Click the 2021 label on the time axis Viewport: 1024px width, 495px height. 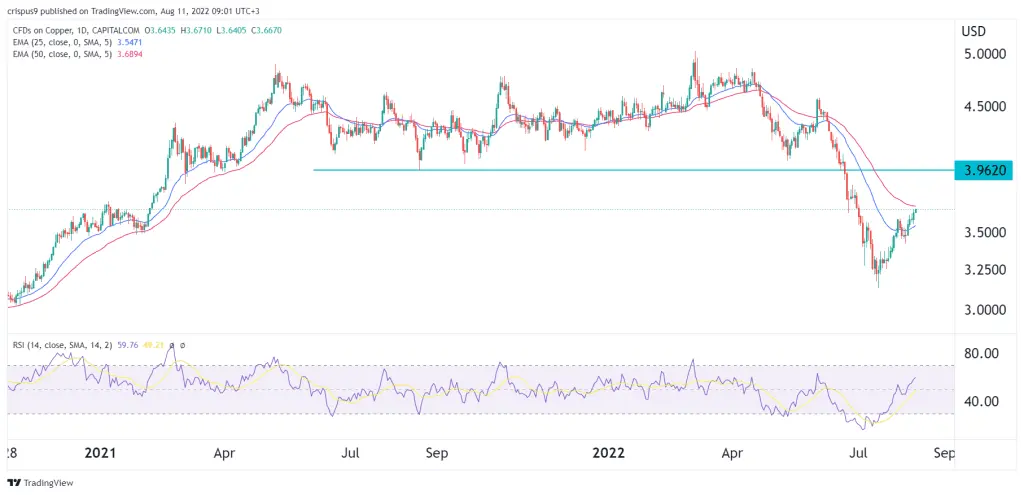click(x=99, y=453)
